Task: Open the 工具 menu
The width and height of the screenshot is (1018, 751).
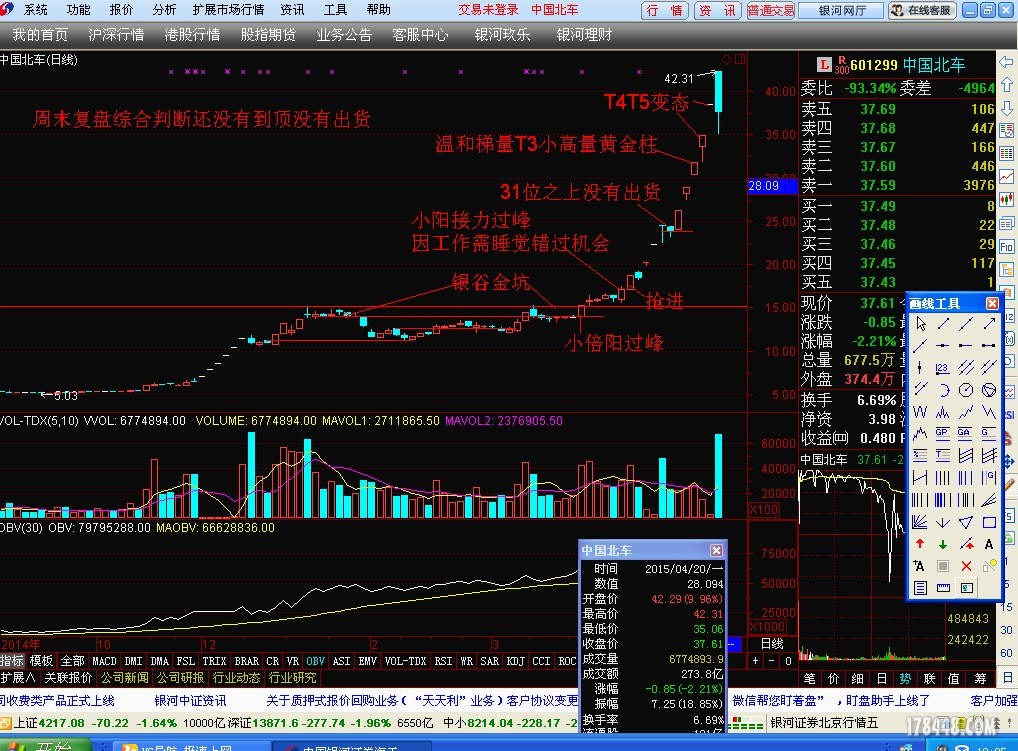Action: (336, 10)
